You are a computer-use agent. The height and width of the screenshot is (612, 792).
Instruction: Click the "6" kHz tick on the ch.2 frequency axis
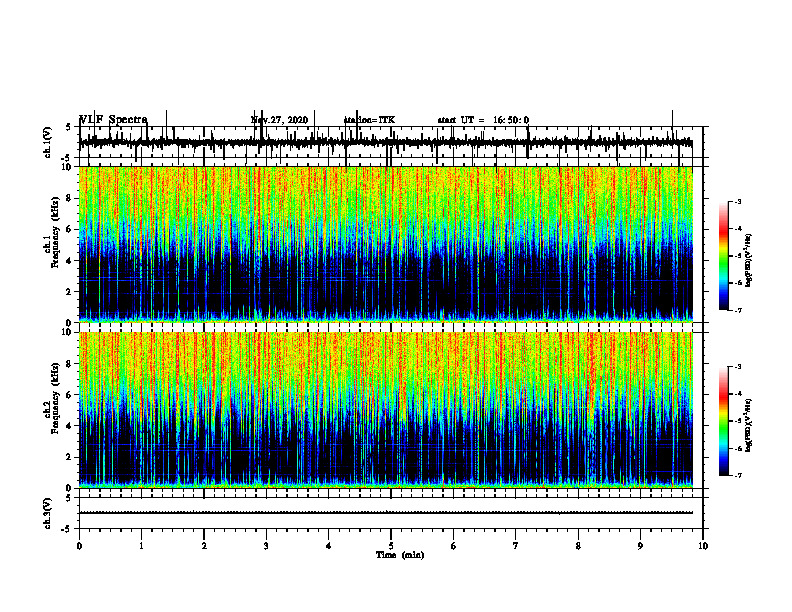pyautogui.click(x=70, y=395)
